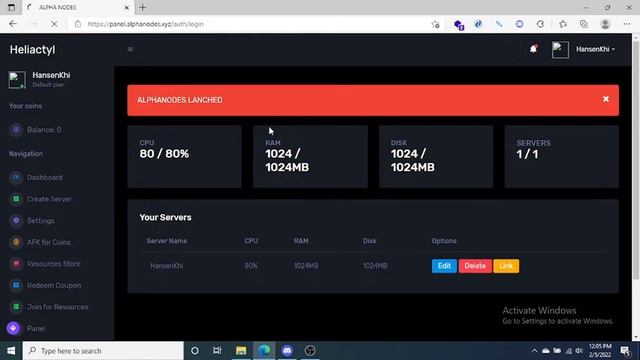Click the Create Server sidebar icon
The image size is (640, 360).
pos(16,199)
